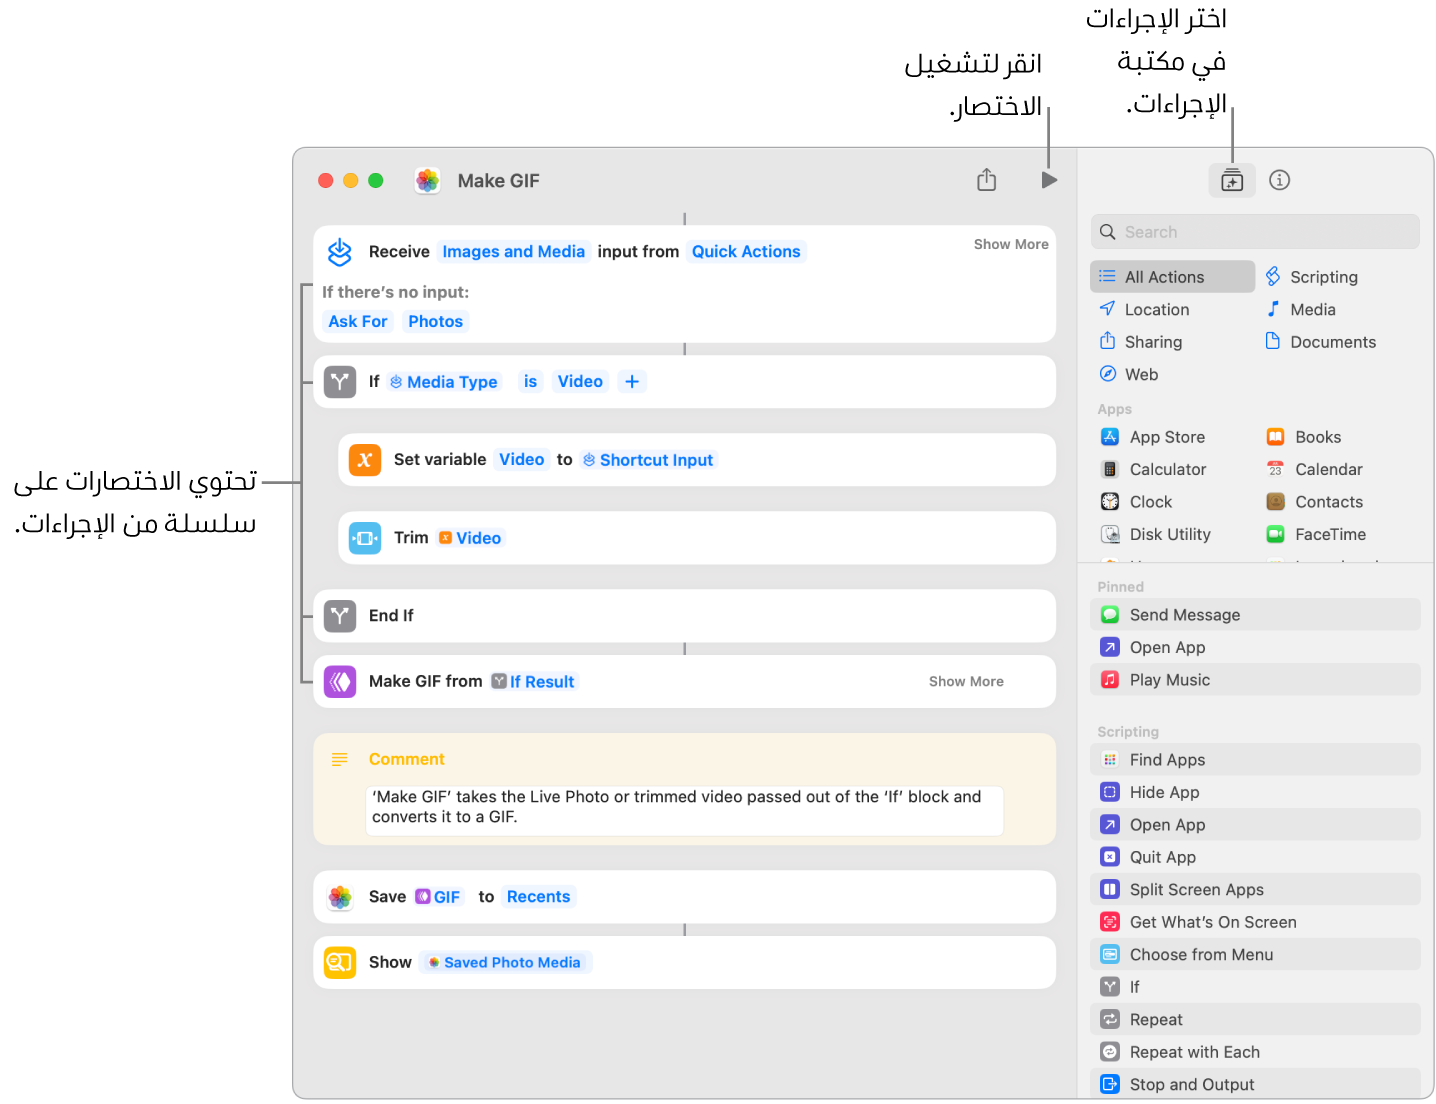
Task: Switch to the Documents category
Action: 1331,341
